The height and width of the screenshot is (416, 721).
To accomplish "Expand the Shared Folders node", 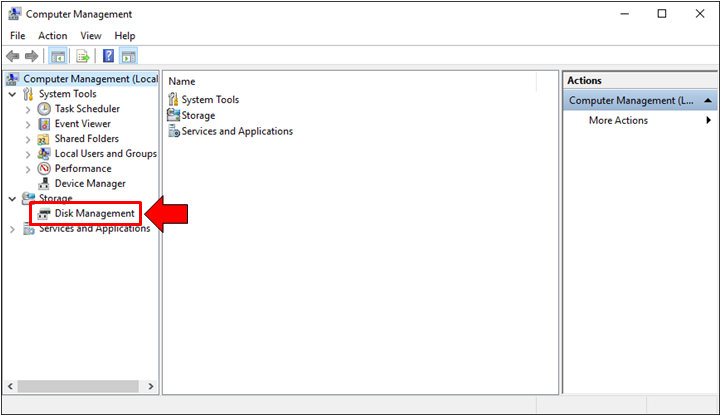I will pyautogui.click(x=28, y=140).
